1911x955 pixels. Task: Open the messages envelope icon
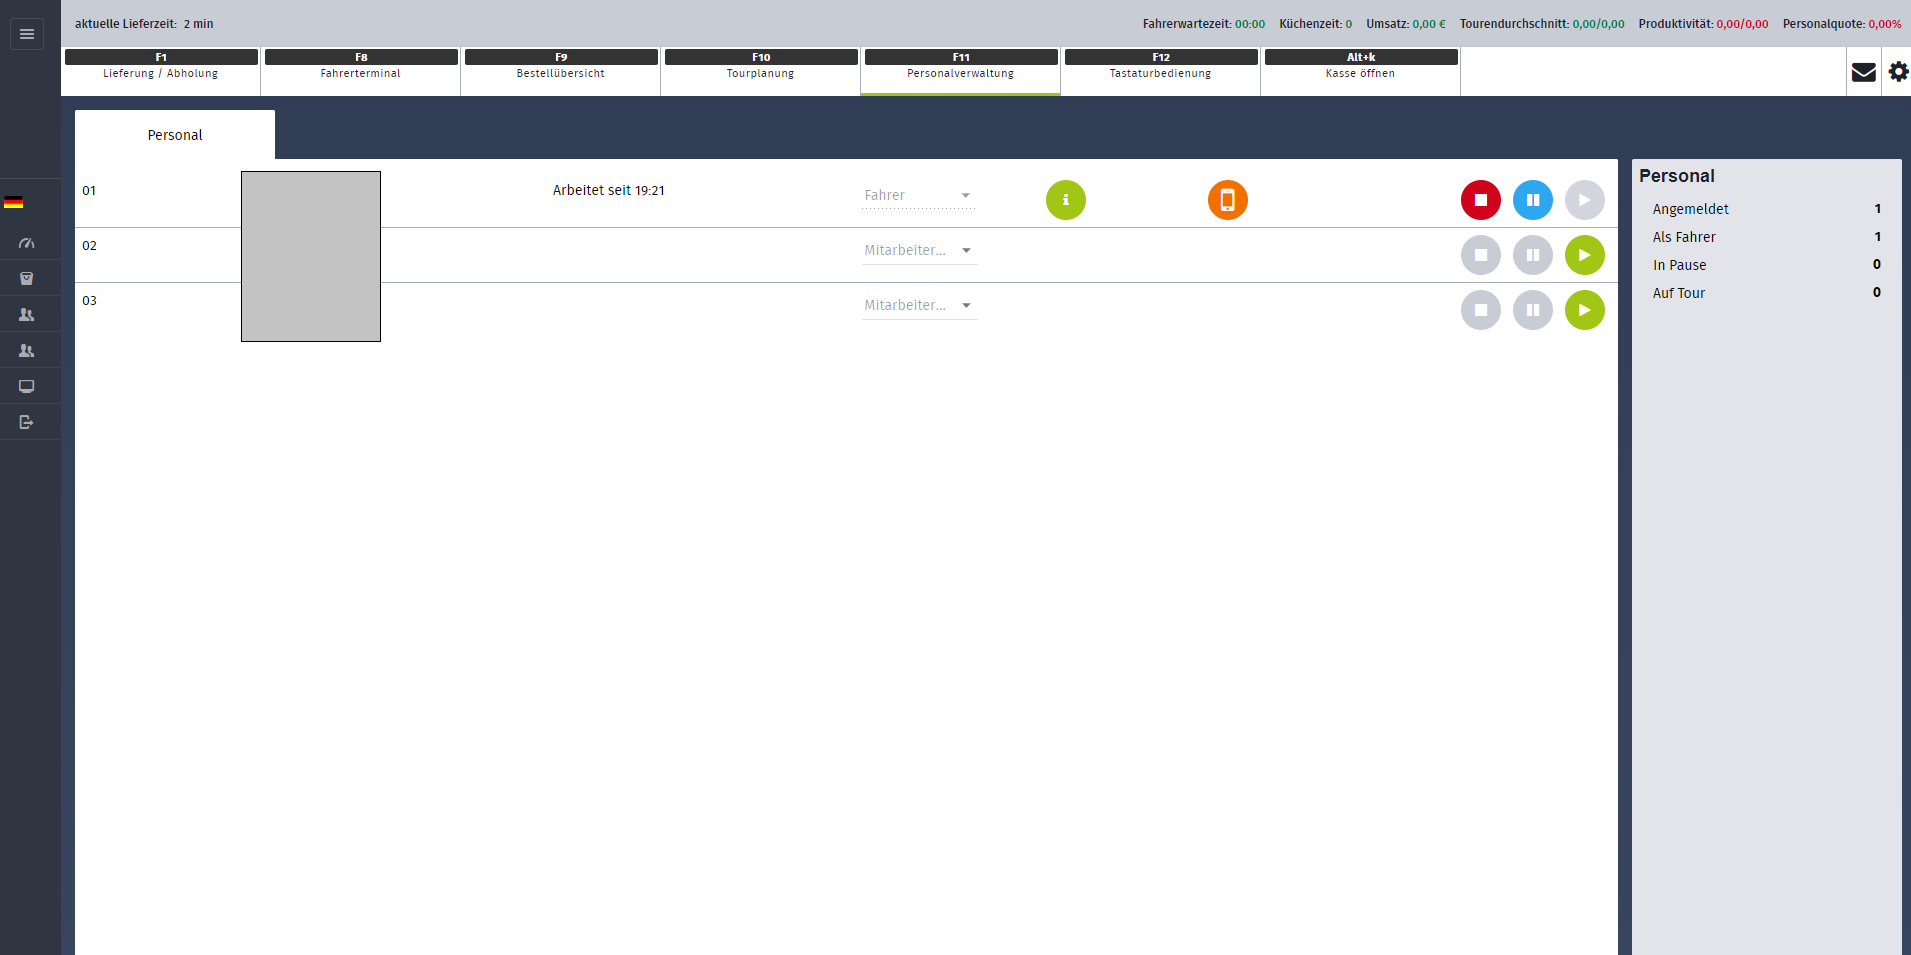tap(1864, 72)
